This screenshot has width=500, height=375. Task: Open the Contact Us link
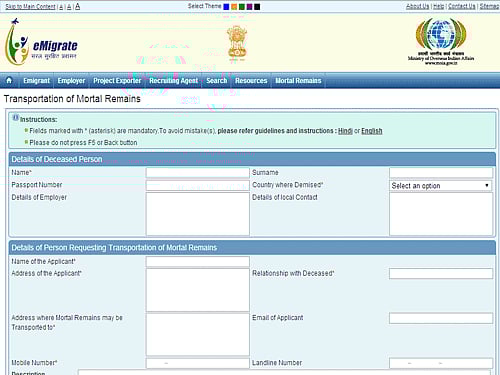point(462,6)
